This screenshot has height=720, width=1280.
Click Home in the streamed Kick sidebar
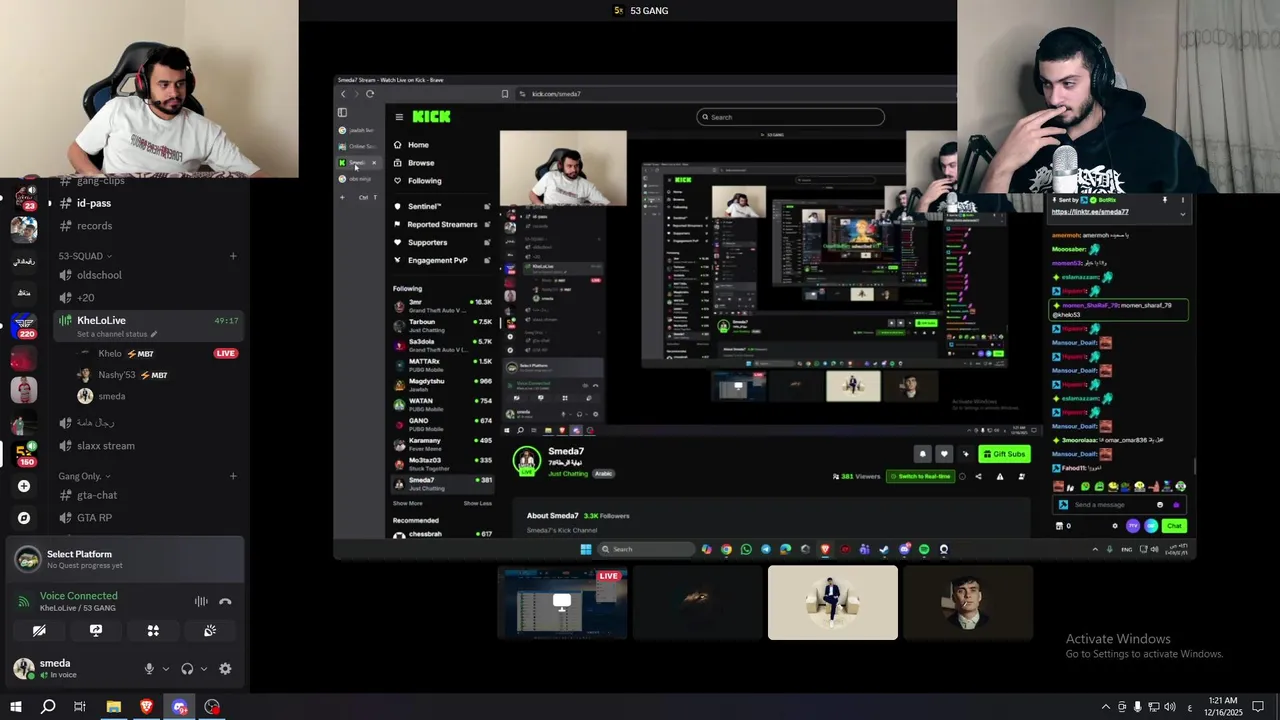(x=418, y=145)
